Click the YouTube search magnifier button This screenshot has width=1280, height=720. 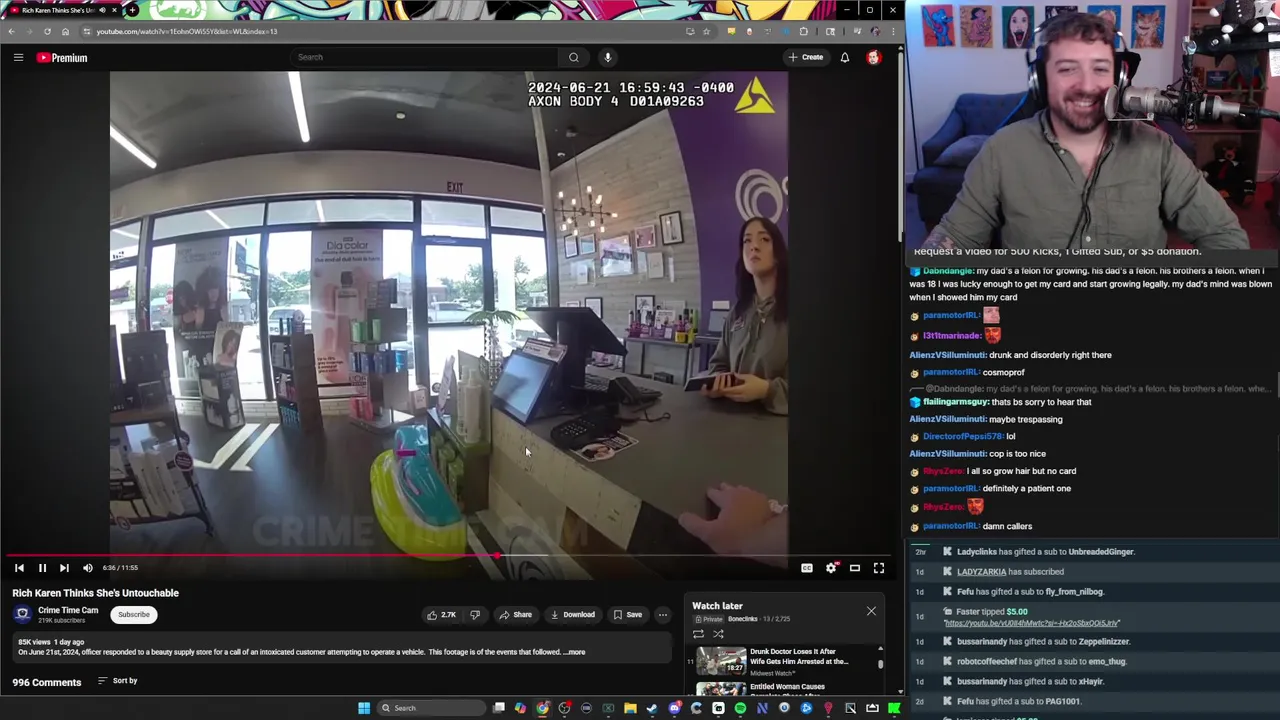573,57
